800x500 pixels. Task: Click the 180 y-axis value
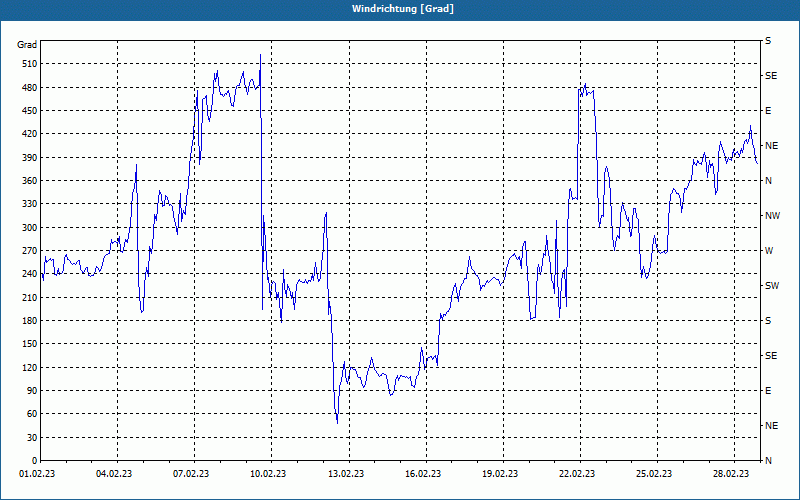[30, 320]
